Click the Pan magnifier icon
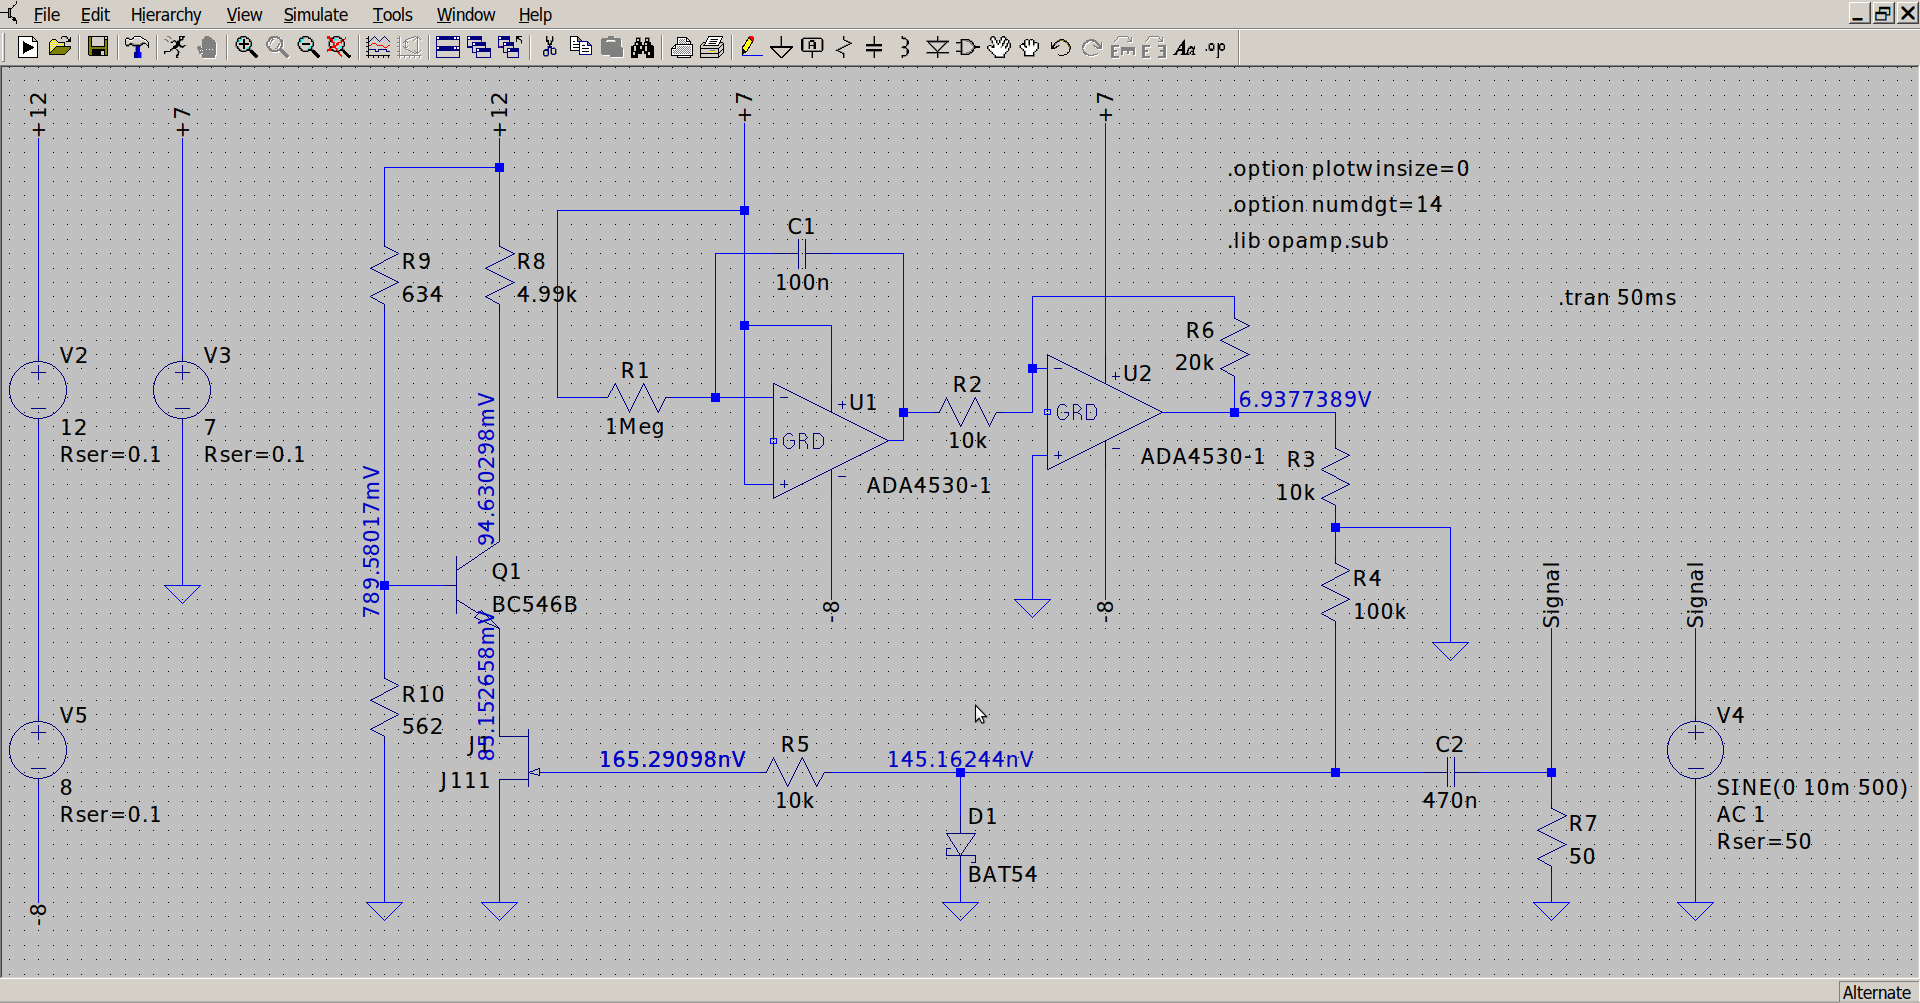Viewport: 1920px width, 1003px height. [277, 47]
